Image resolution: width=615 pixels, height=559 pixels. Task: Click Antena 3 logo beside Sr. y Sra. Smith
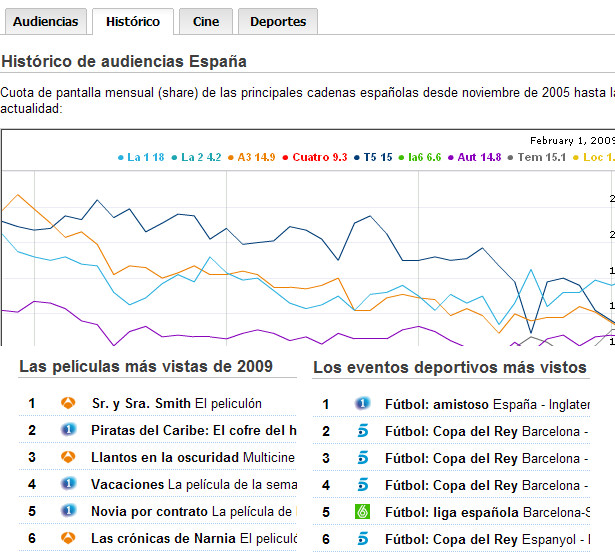pos(69,404)
